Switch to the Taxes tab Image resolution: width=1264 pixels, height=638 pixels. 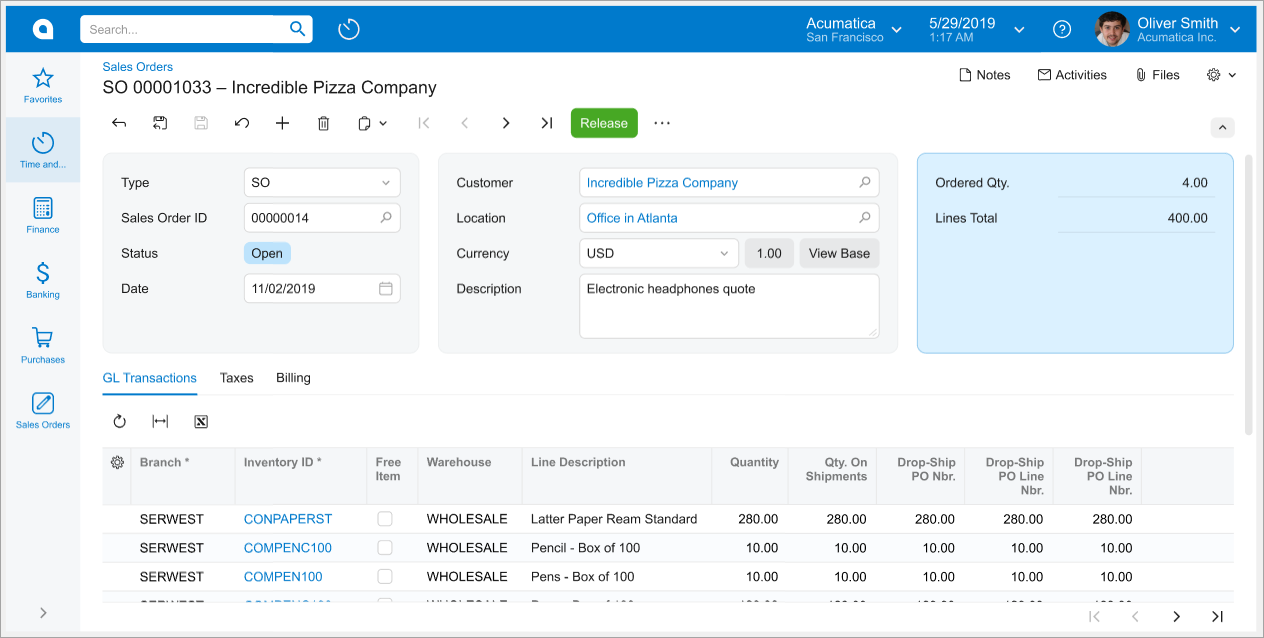(x=237, y=378)
